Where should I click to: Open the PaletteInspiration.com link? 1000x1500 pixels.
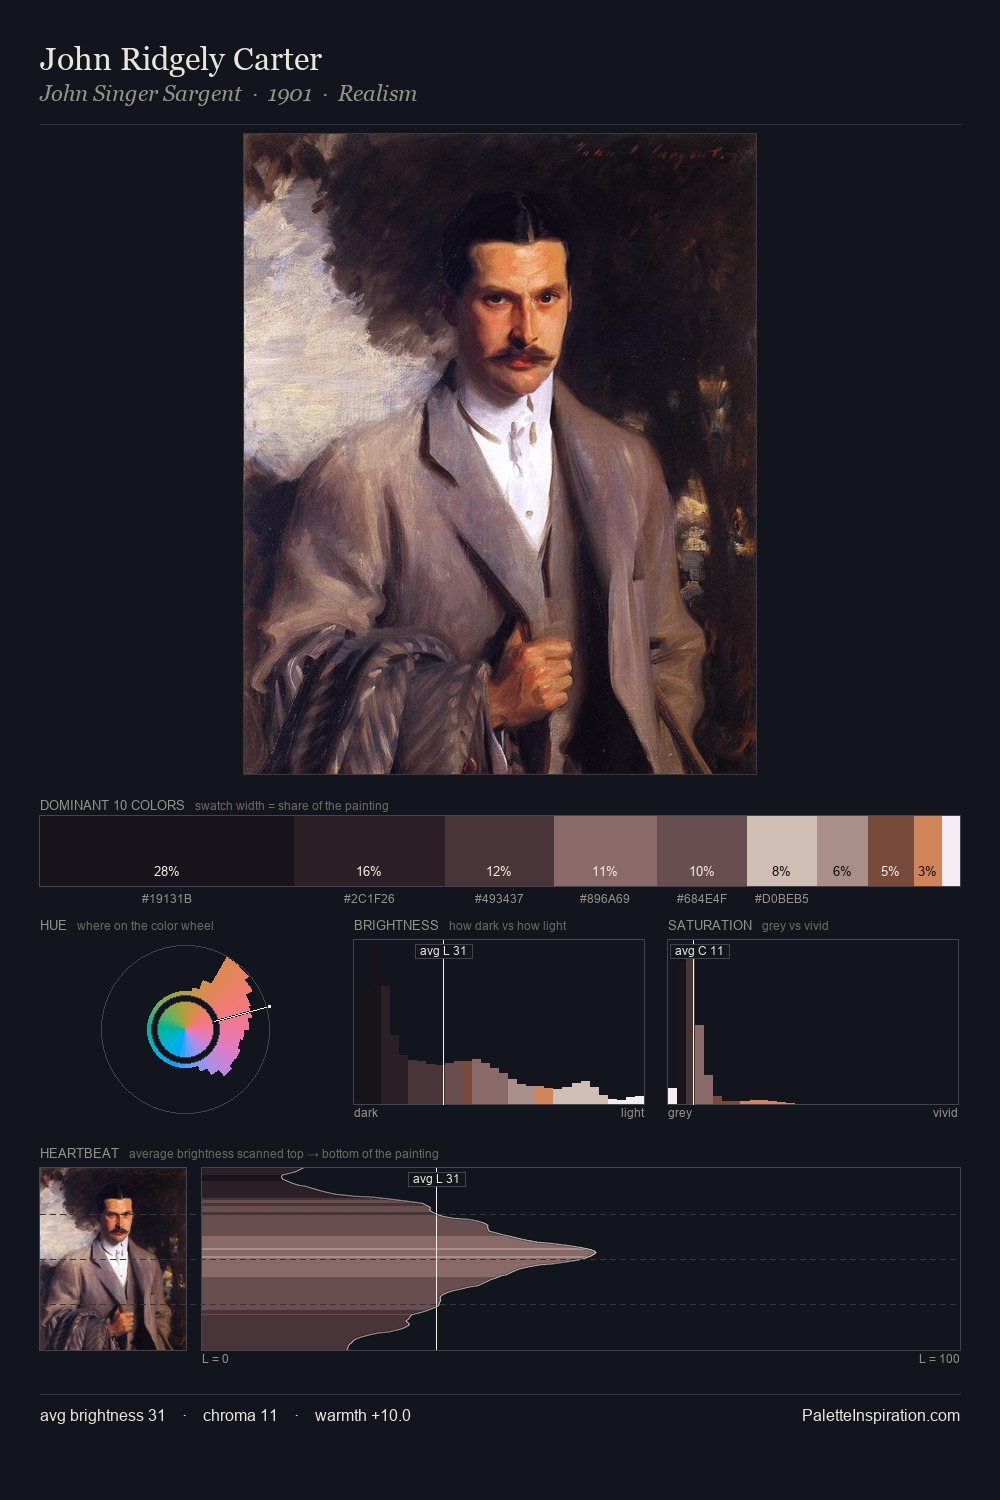point(881,1415)
